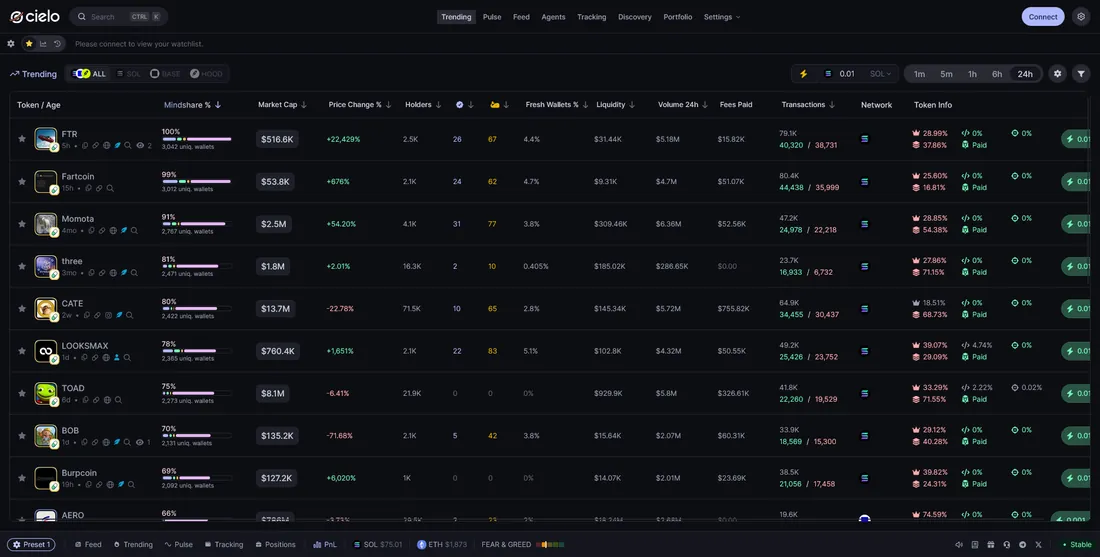Image resolution: width=1100 pixels, height=557 pixels.
Task: Click the blue feather icon in Burpcoin row
Action: point(121,484)
